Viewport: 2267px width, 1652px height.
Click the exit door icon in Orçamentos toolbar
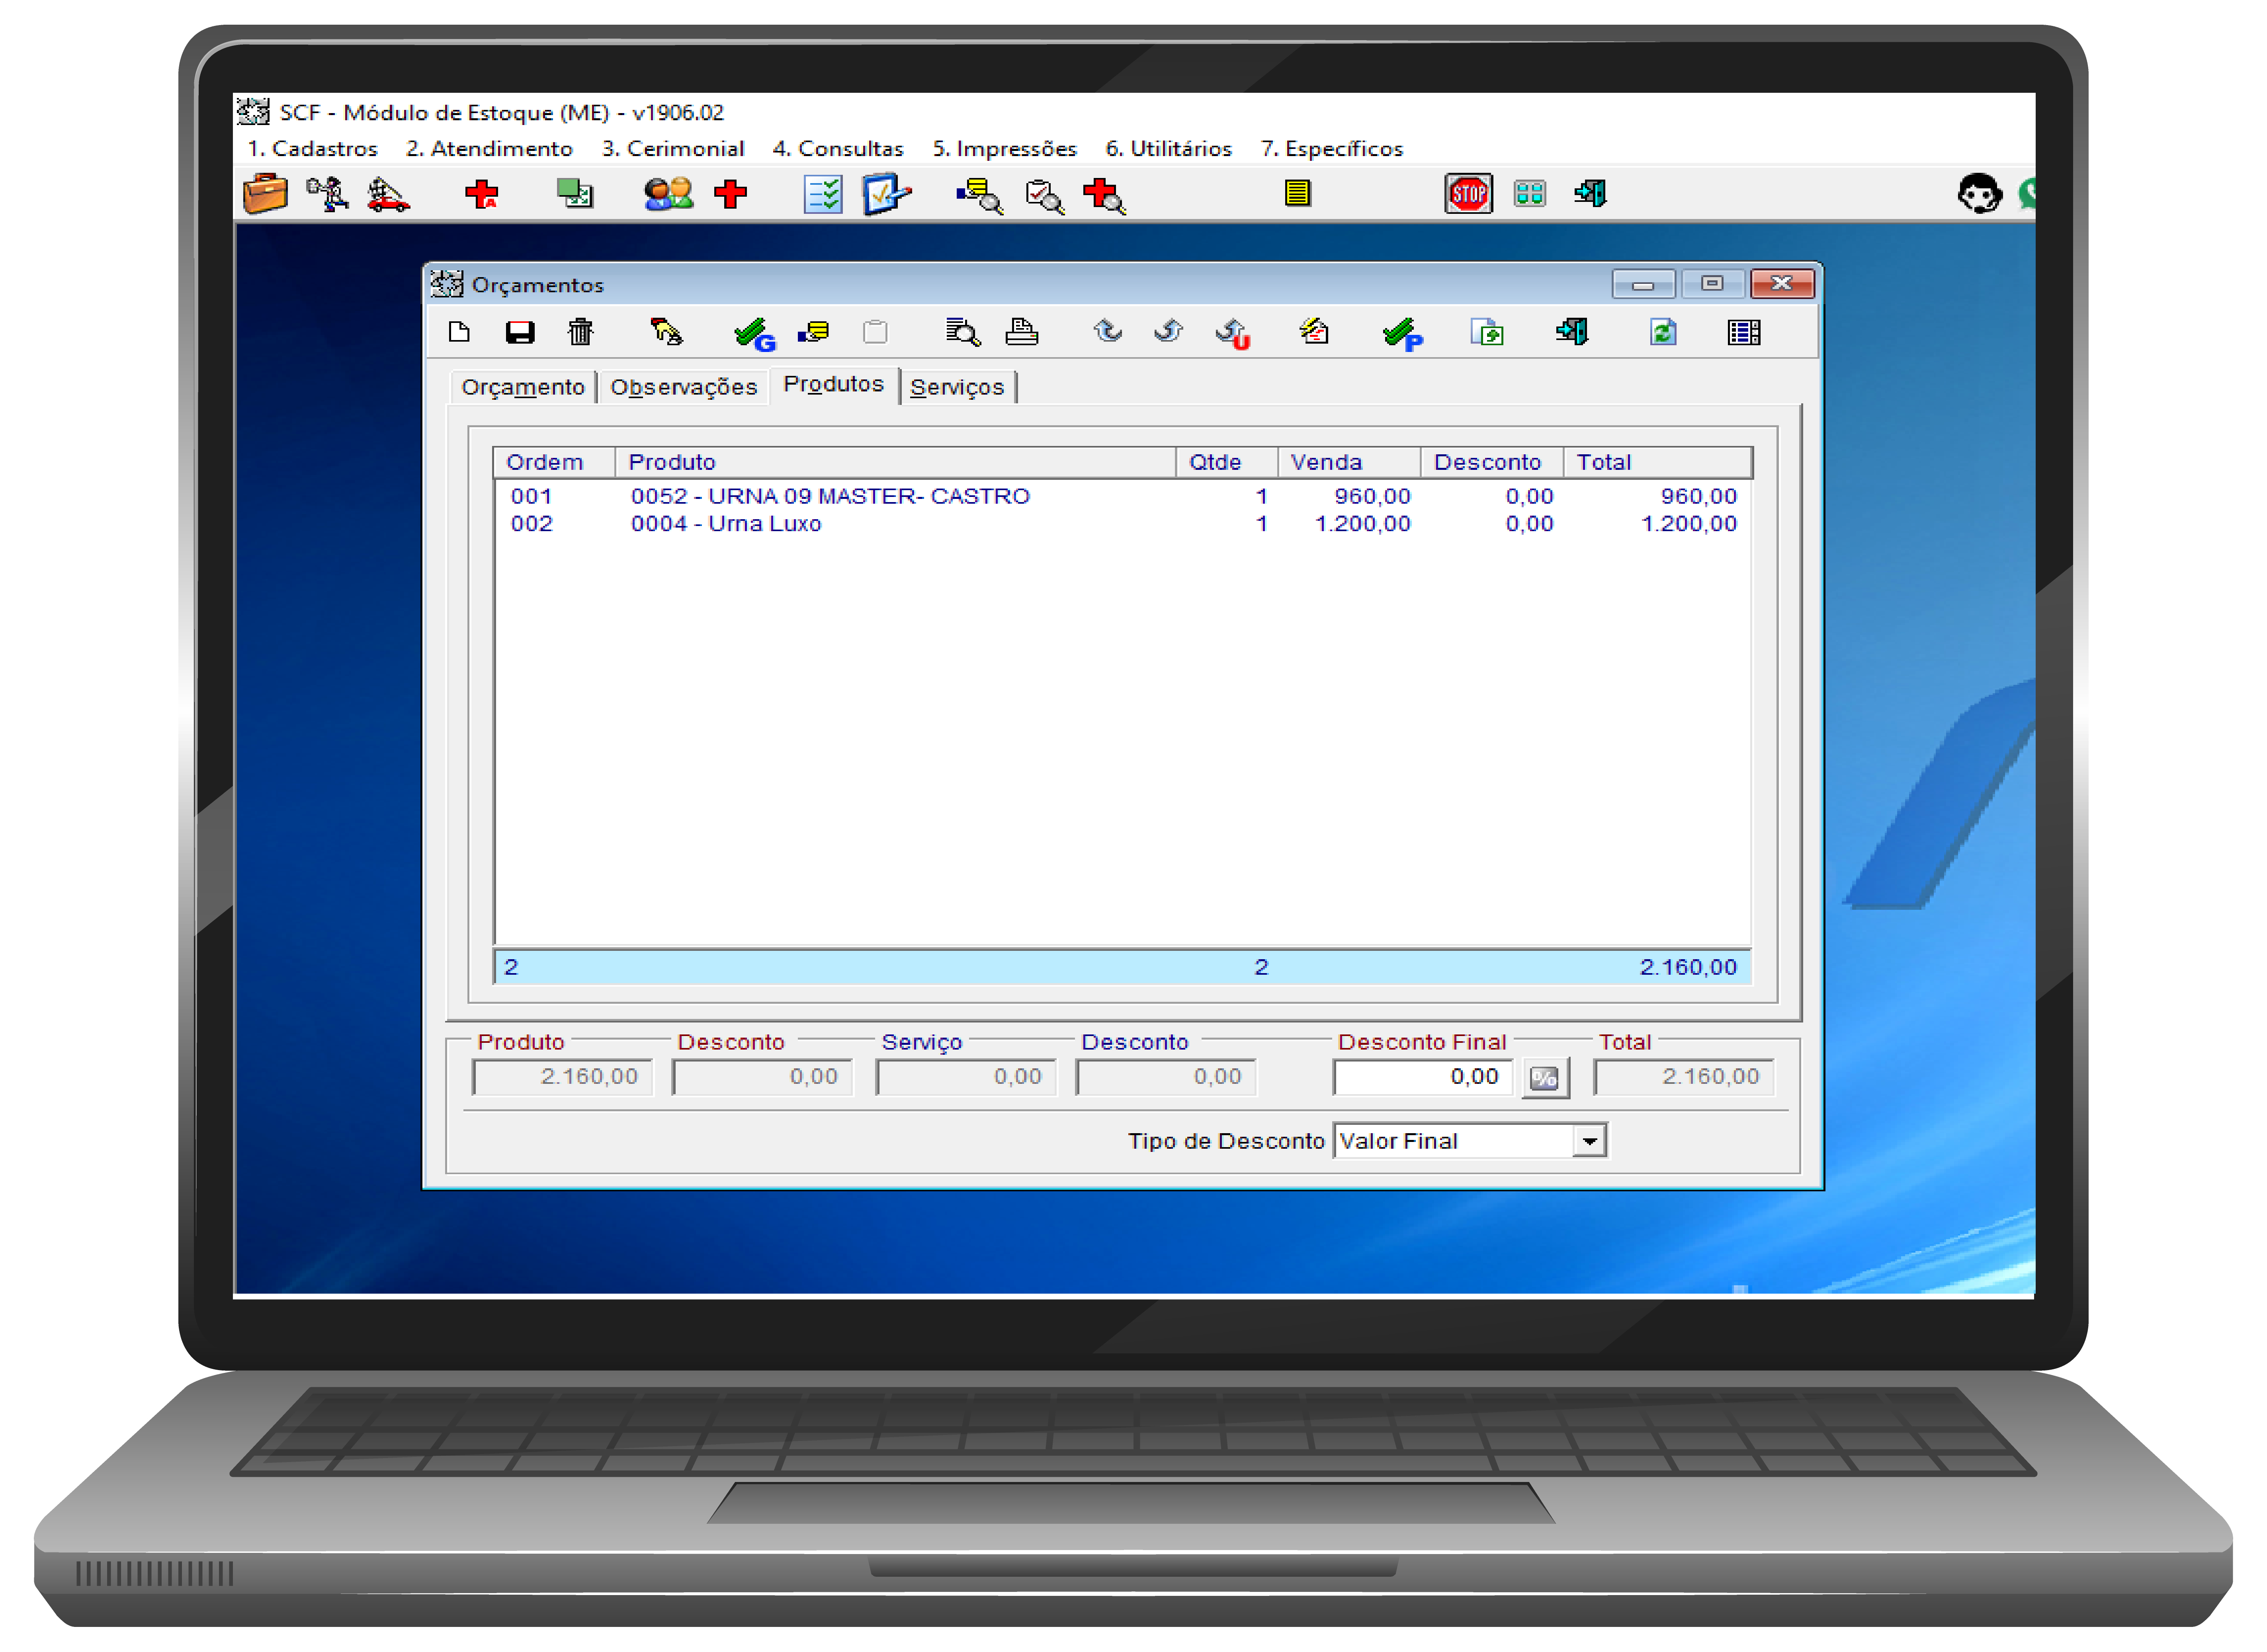pos(1572,332)
